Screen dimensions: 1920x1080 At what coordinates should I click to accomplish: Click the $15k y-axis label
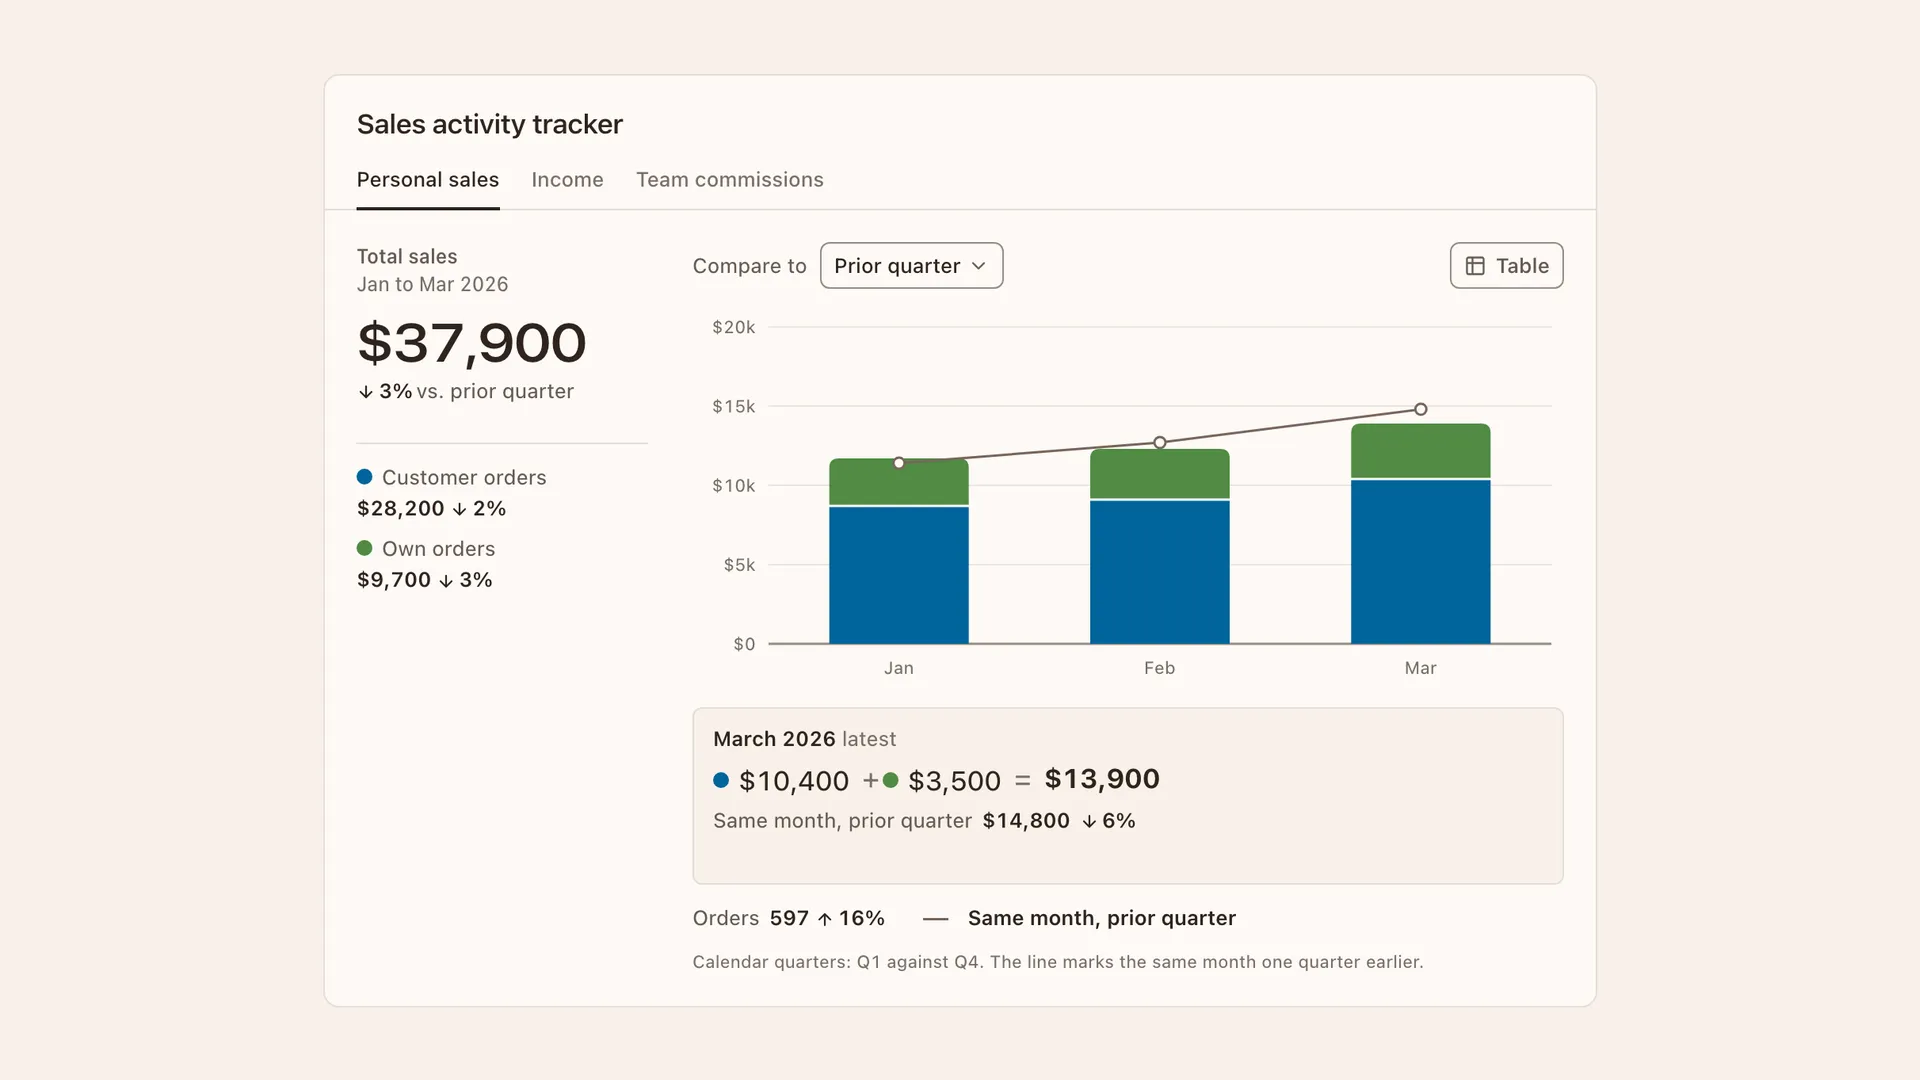pos(734,406)
